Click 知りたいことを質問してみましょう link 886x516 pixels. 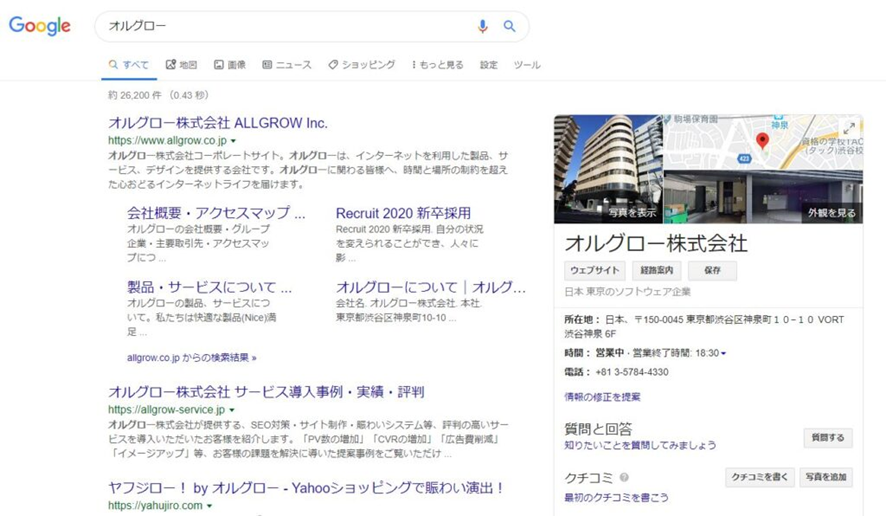tap(640, 445)
